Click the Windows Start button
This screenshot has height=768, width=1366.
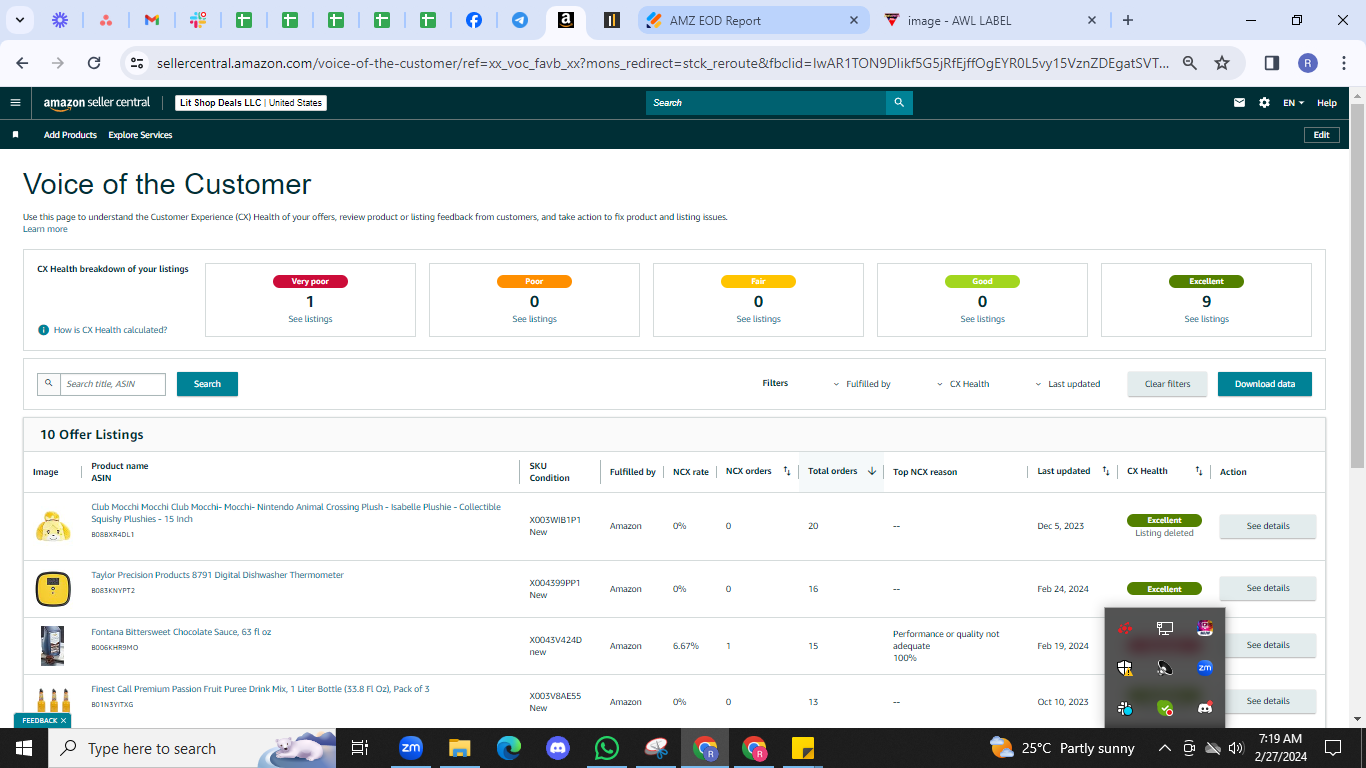tap(23, 748)
